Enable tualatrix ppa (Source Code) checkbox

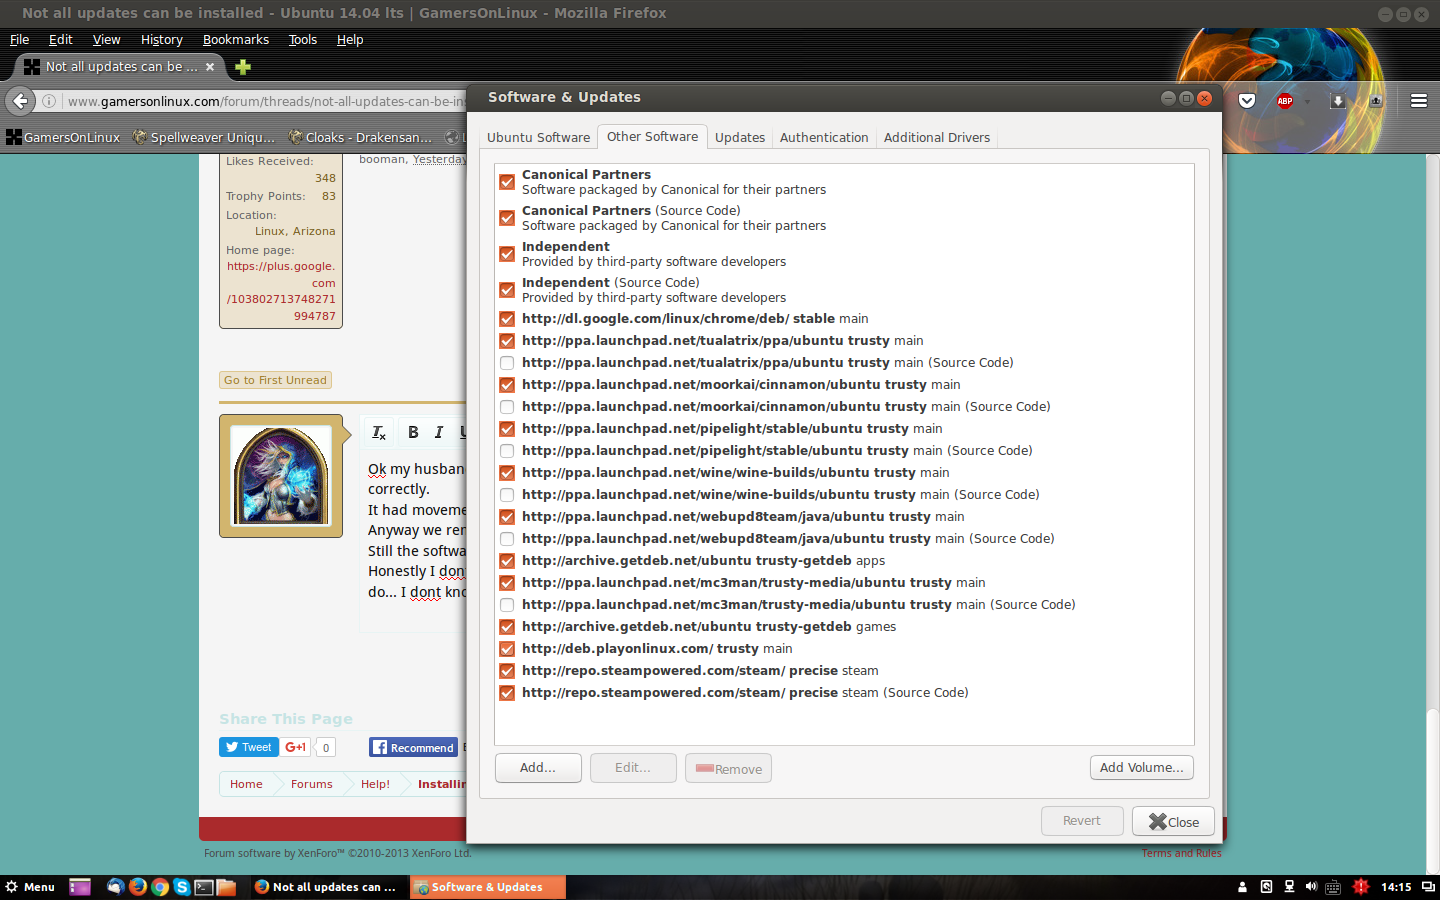pos(507,363)
